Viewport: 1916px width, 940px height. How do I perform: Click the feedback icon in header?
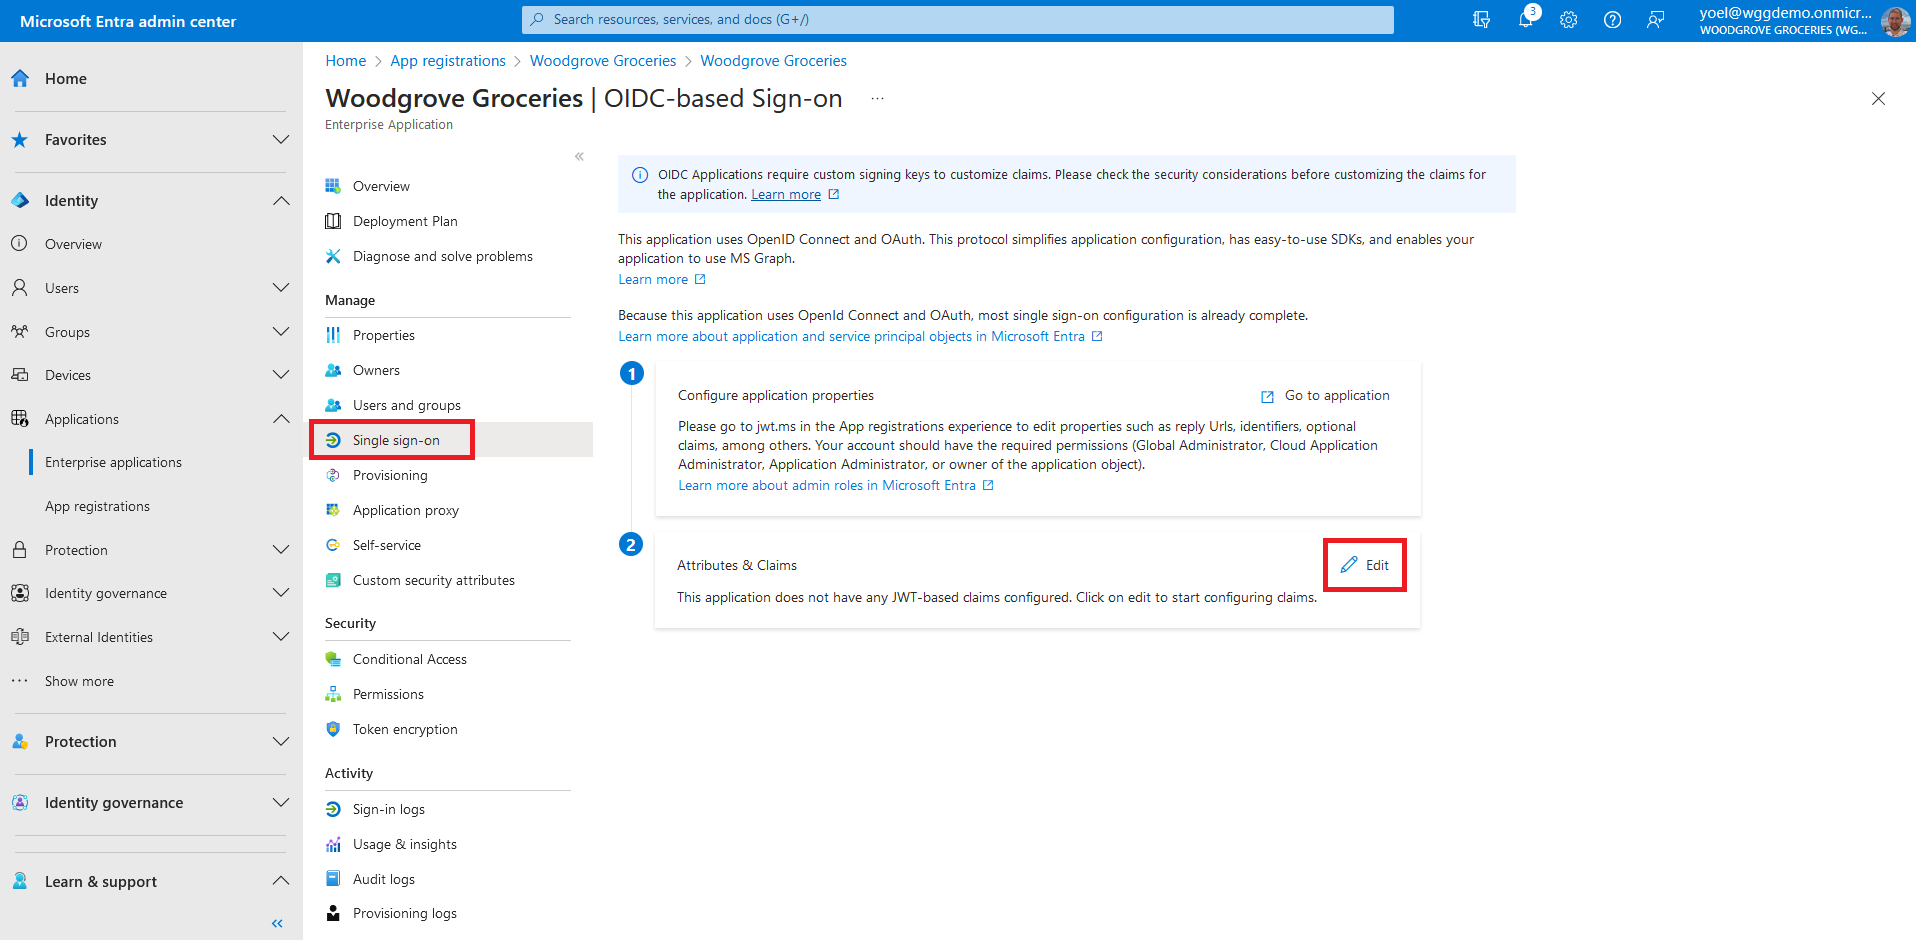point(1656,20)
